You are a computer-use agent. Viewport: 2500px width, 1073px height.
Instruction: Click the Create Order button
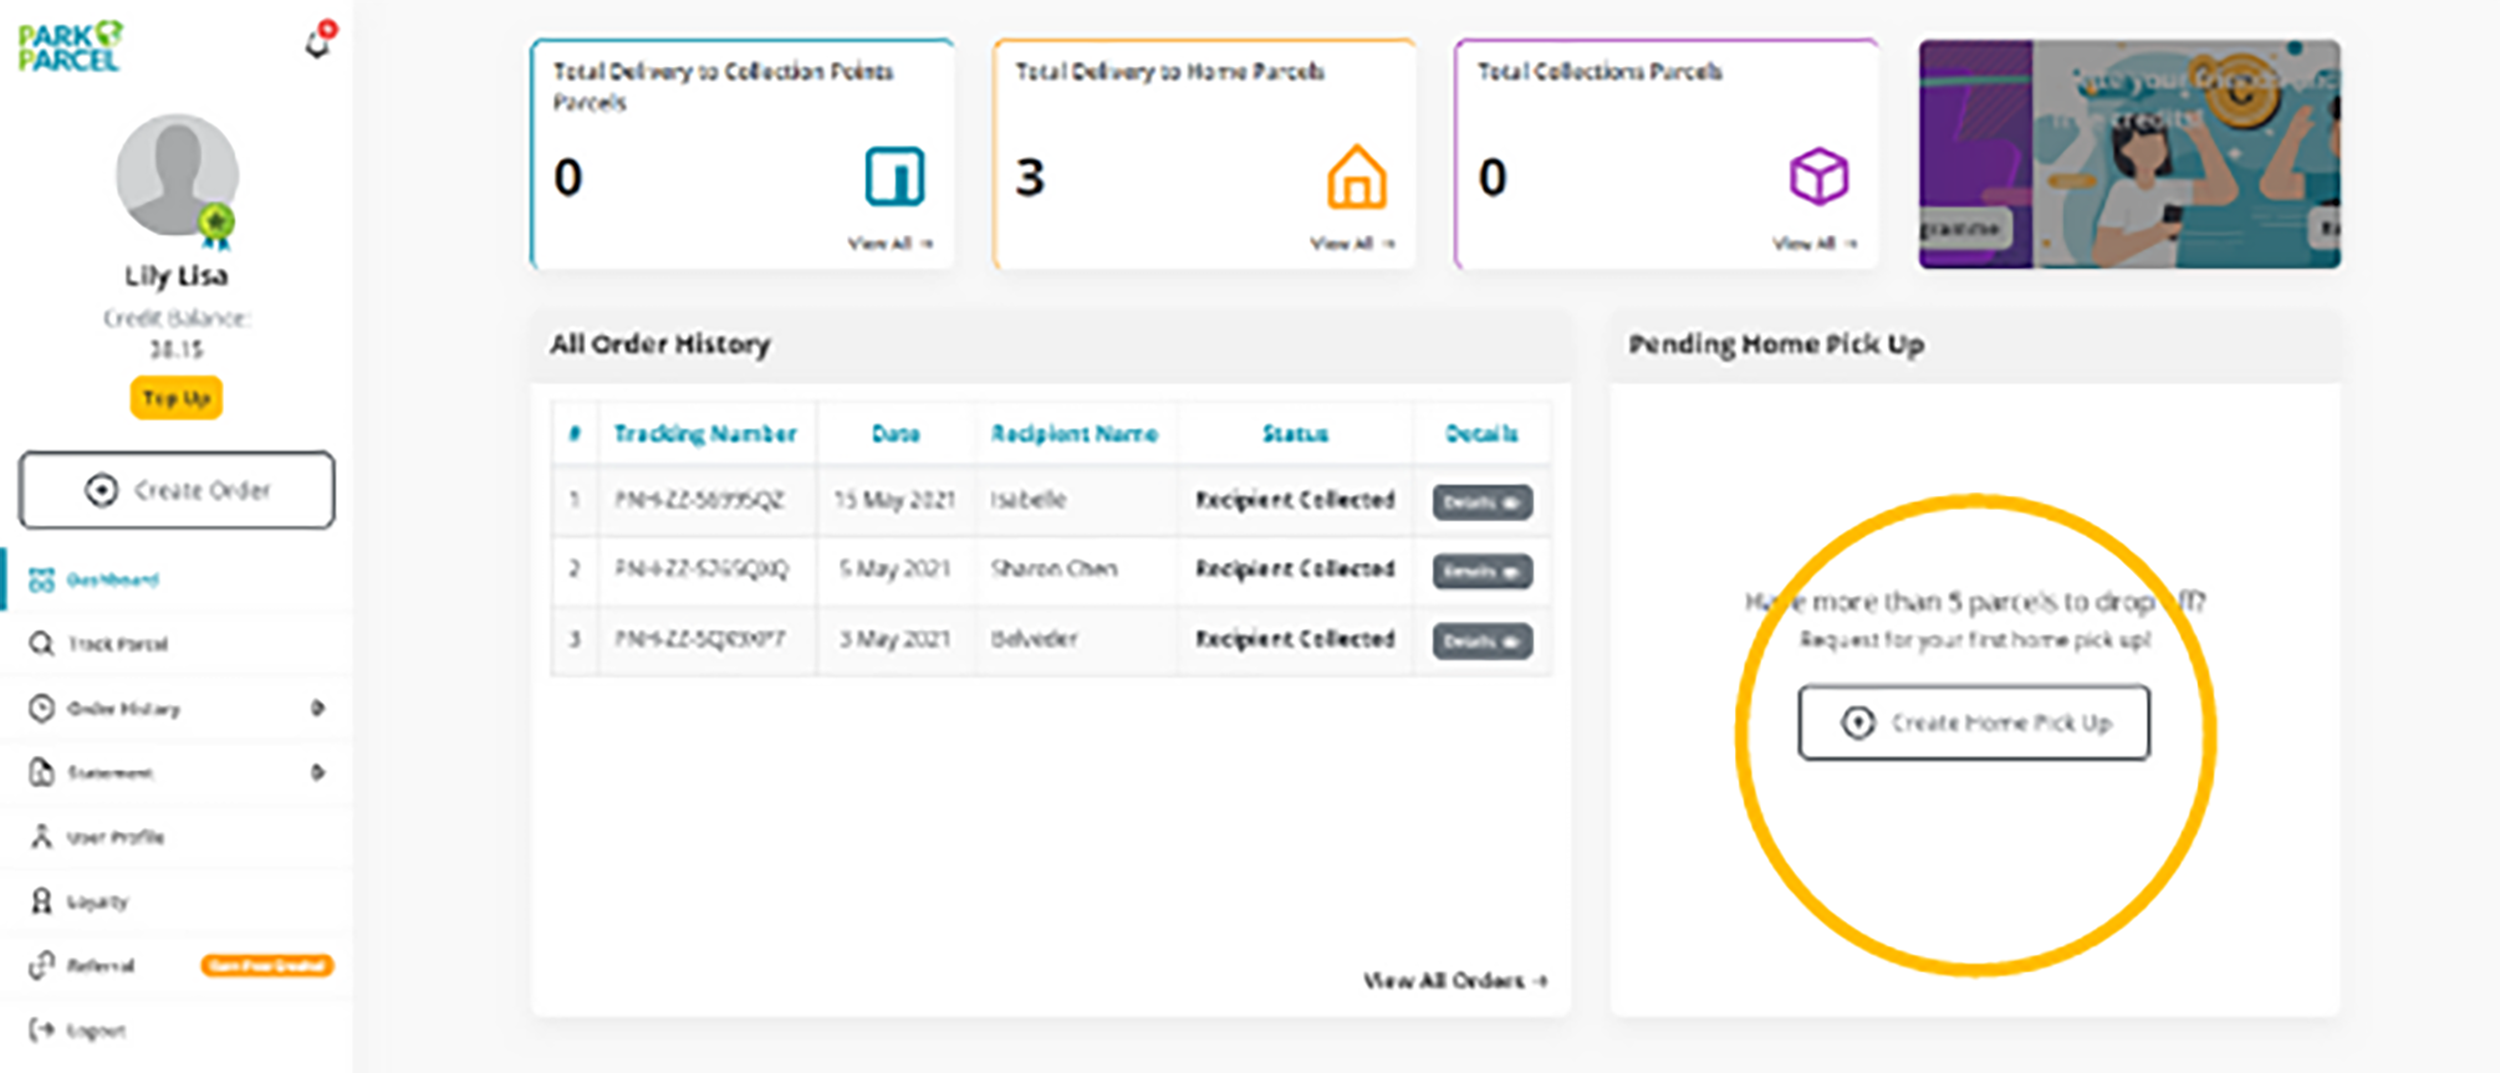click(177, 490)
